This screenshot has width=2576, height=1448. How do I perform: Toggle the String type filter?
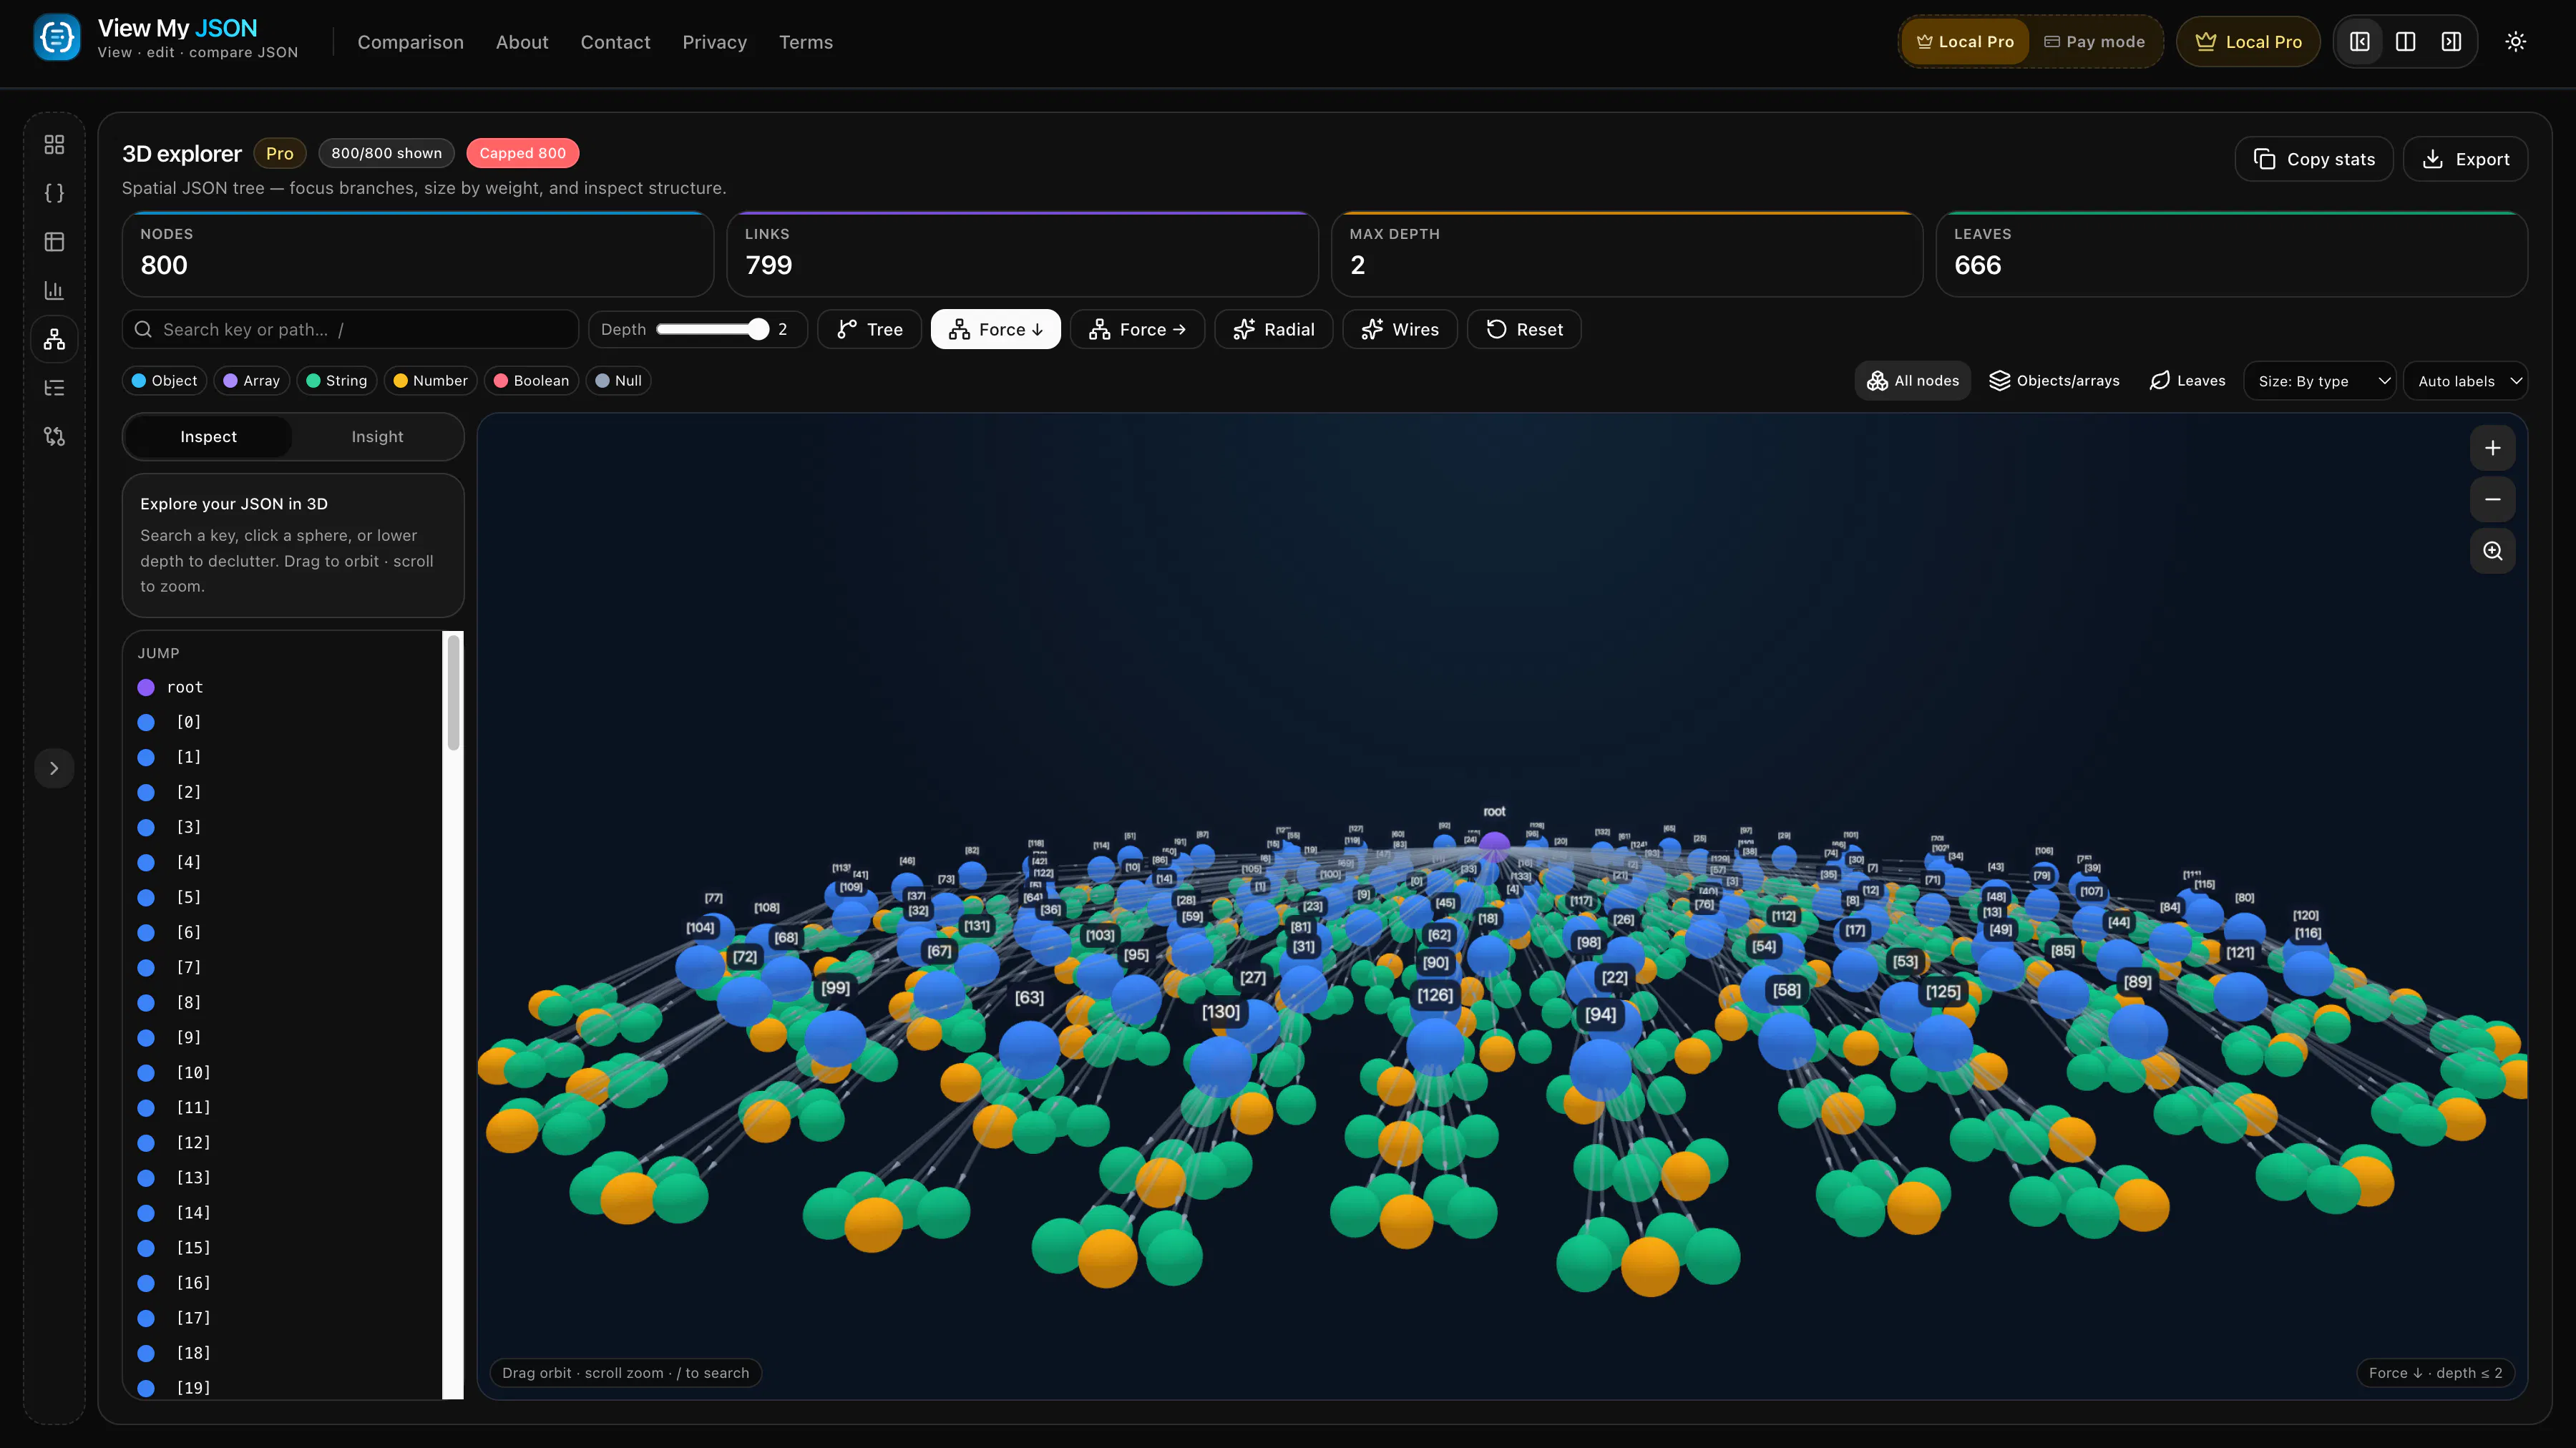337,381
